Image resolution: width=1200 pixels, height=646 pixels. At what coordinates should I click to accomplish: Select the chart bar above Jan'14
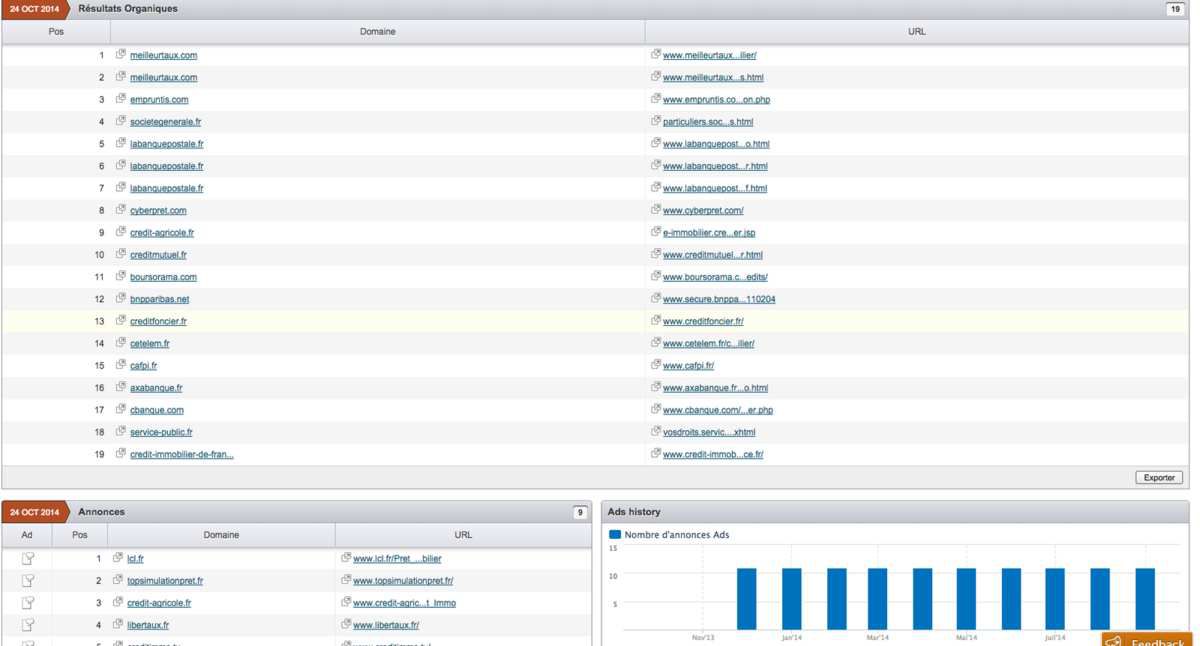791,599
